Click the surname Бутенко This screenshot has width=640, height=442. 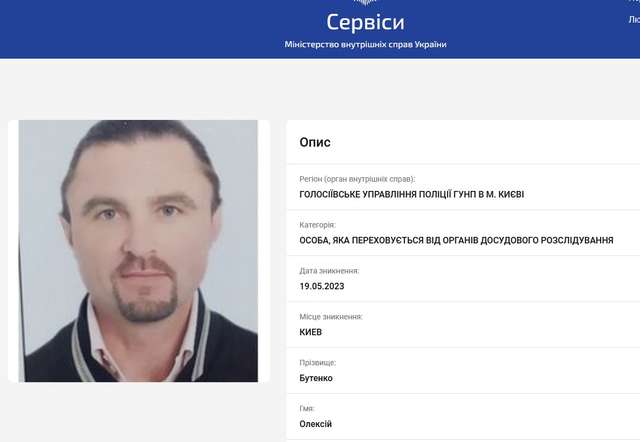(x=316, y=378)
